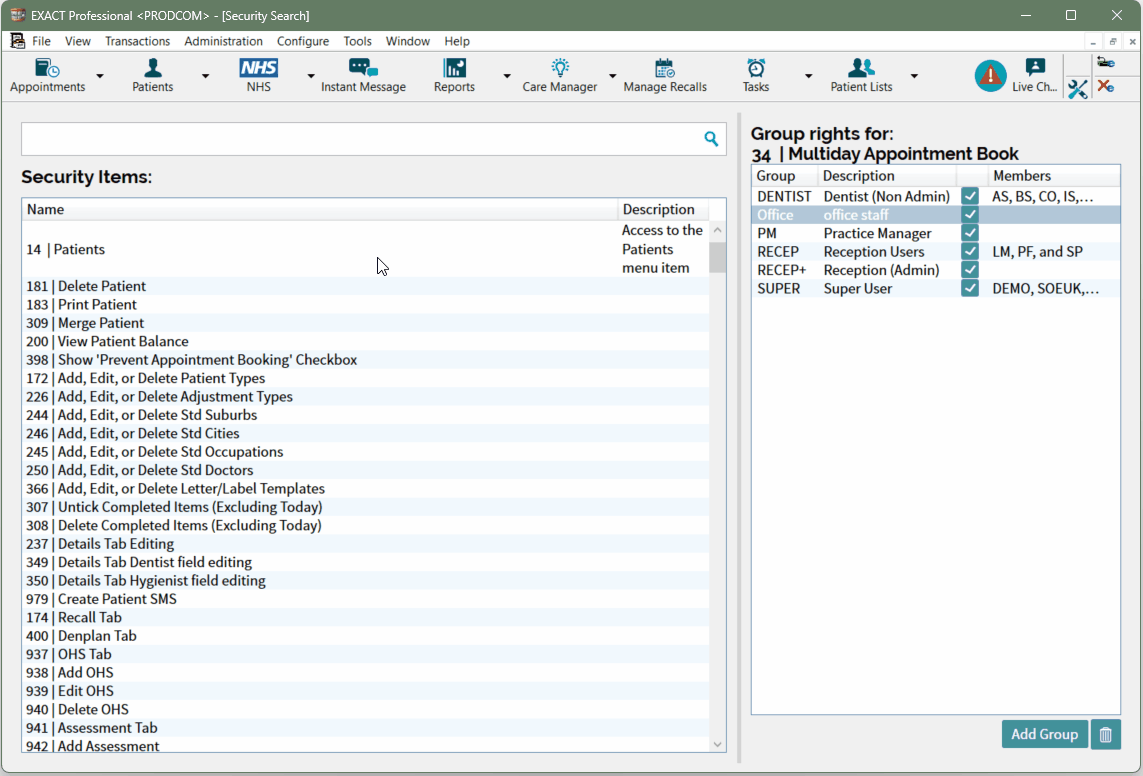
Task: Open the Appointments toolbar icon
Action: coord(47,68)
